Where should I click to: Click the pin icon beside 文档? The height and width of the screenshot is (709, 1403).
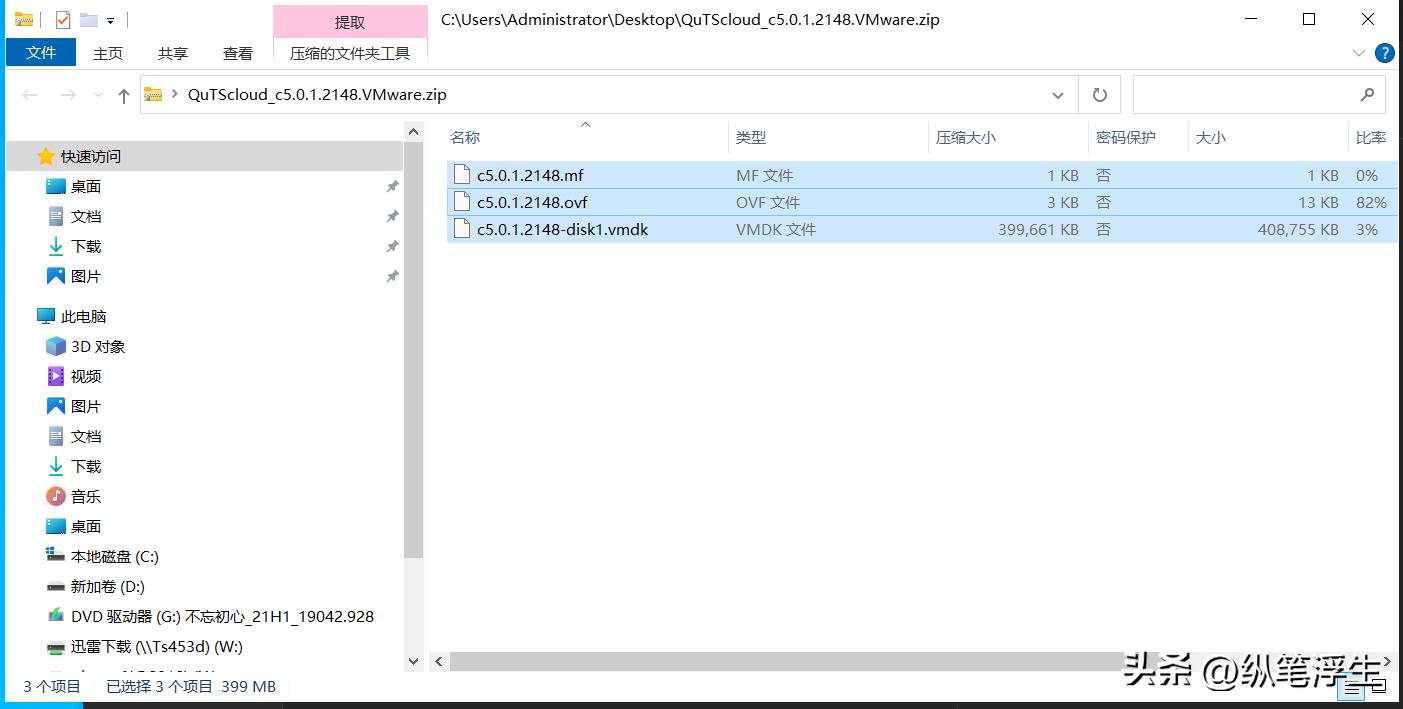[392, 217]
